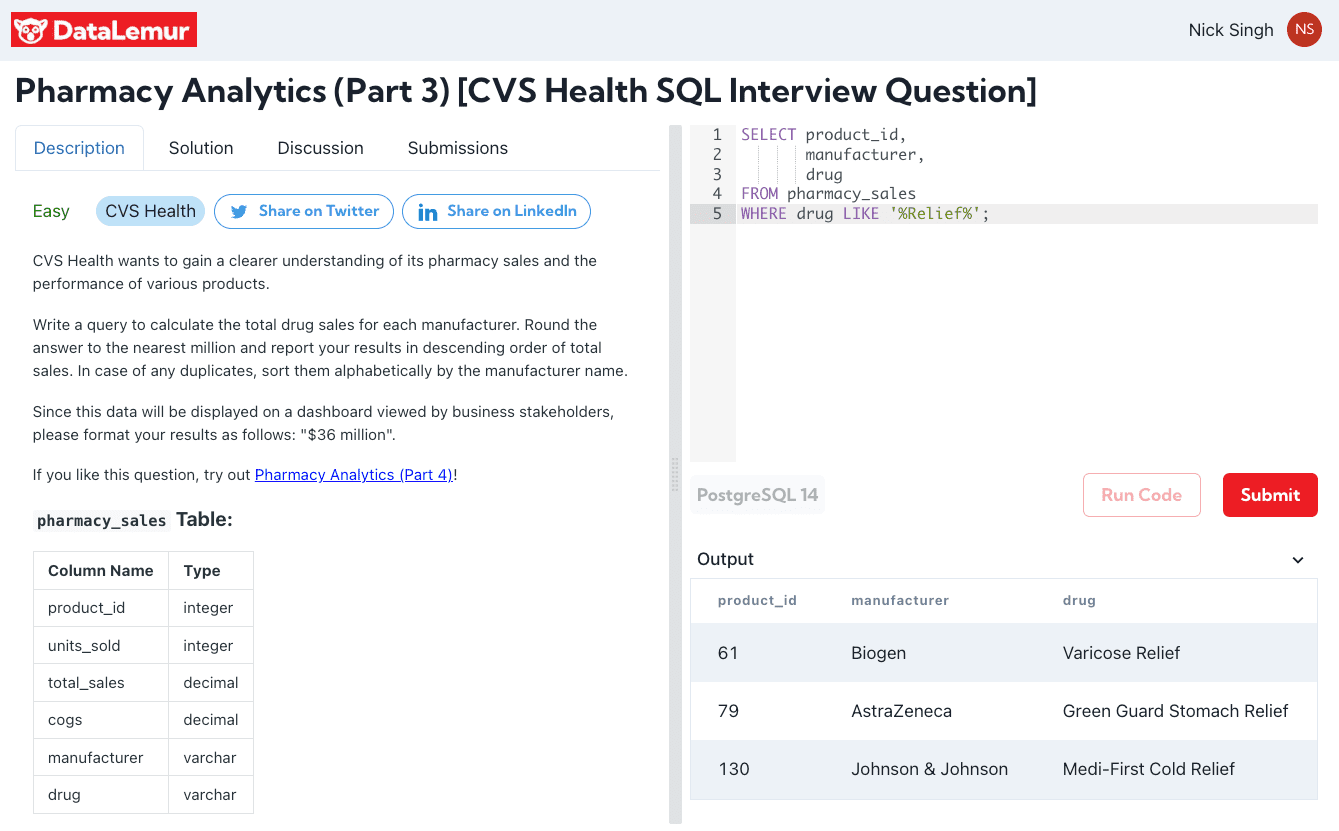Click output cell with product_id 79
This screenshot has height=831, width=1339.
pos(728,711)
